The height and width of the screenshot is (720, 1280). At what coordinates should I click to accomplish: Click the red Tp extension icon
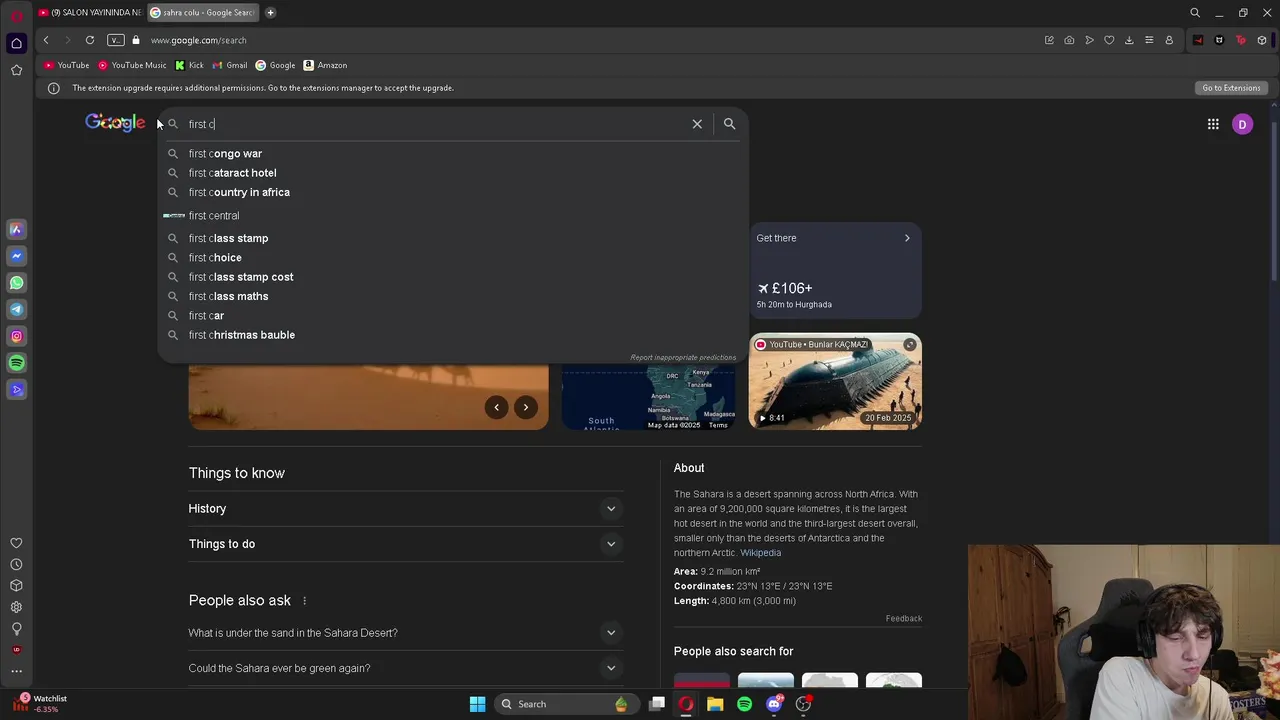pos(1241,40)
